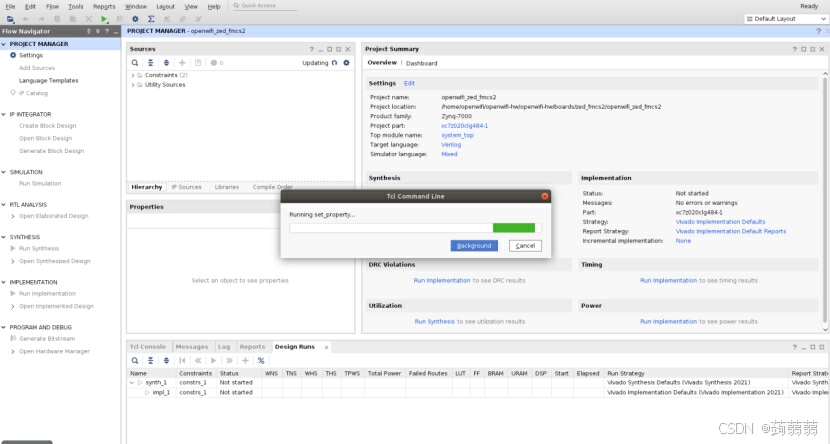Click Vivado Implementation Defaults strategy link
This screenshot has width=830, height=444.
(x=720, y=222)
